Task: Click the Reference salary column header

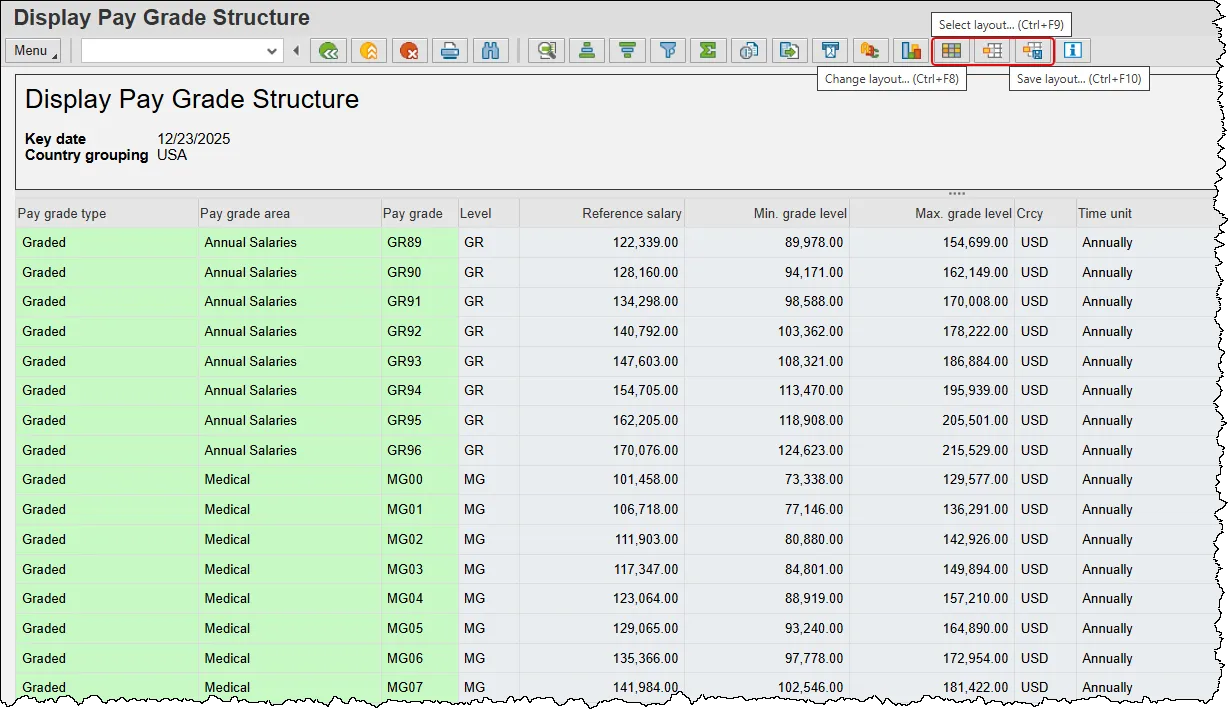Action: pyautogui.click(x=631, y=213)
